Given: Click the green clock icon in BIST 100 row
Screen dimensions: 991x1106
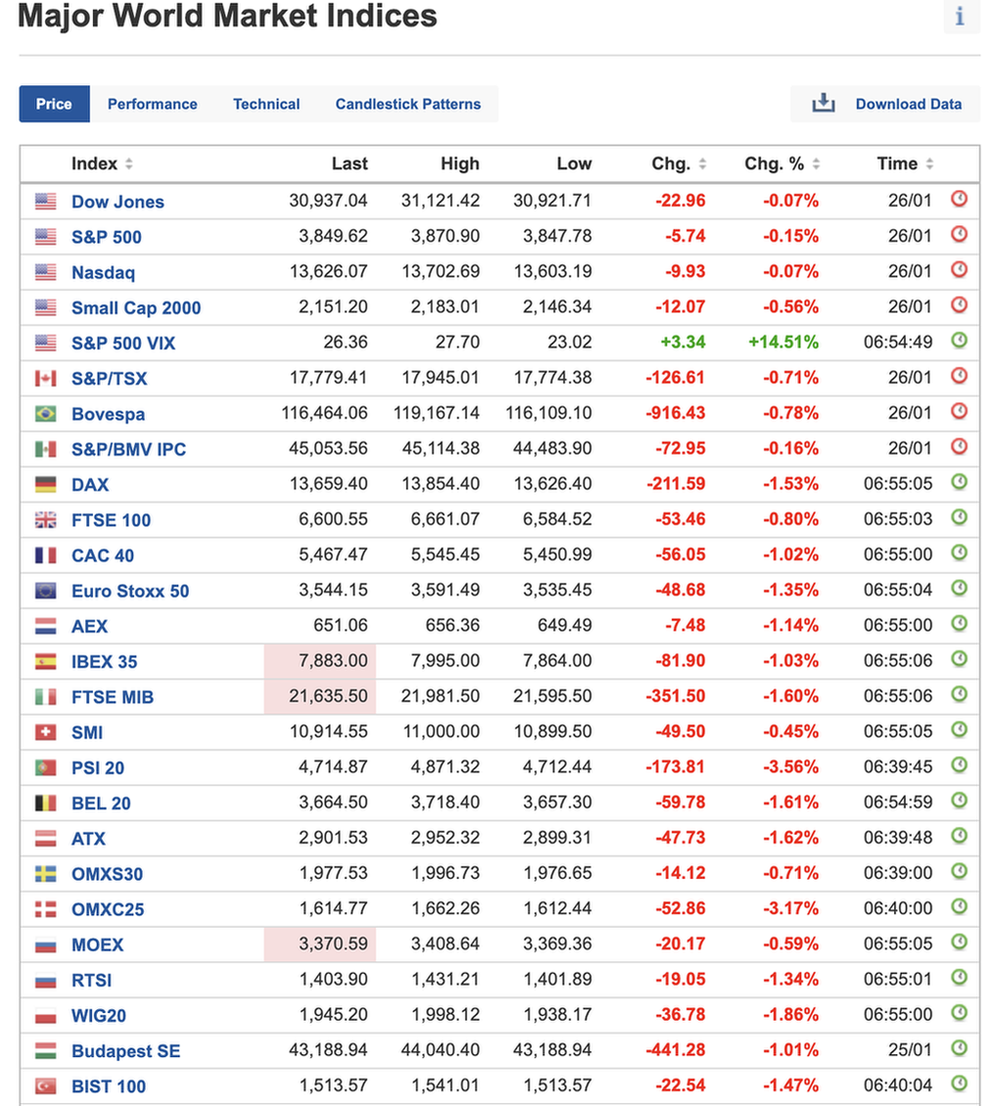Looking at the screenshot, I should (x=959, y=1084).
